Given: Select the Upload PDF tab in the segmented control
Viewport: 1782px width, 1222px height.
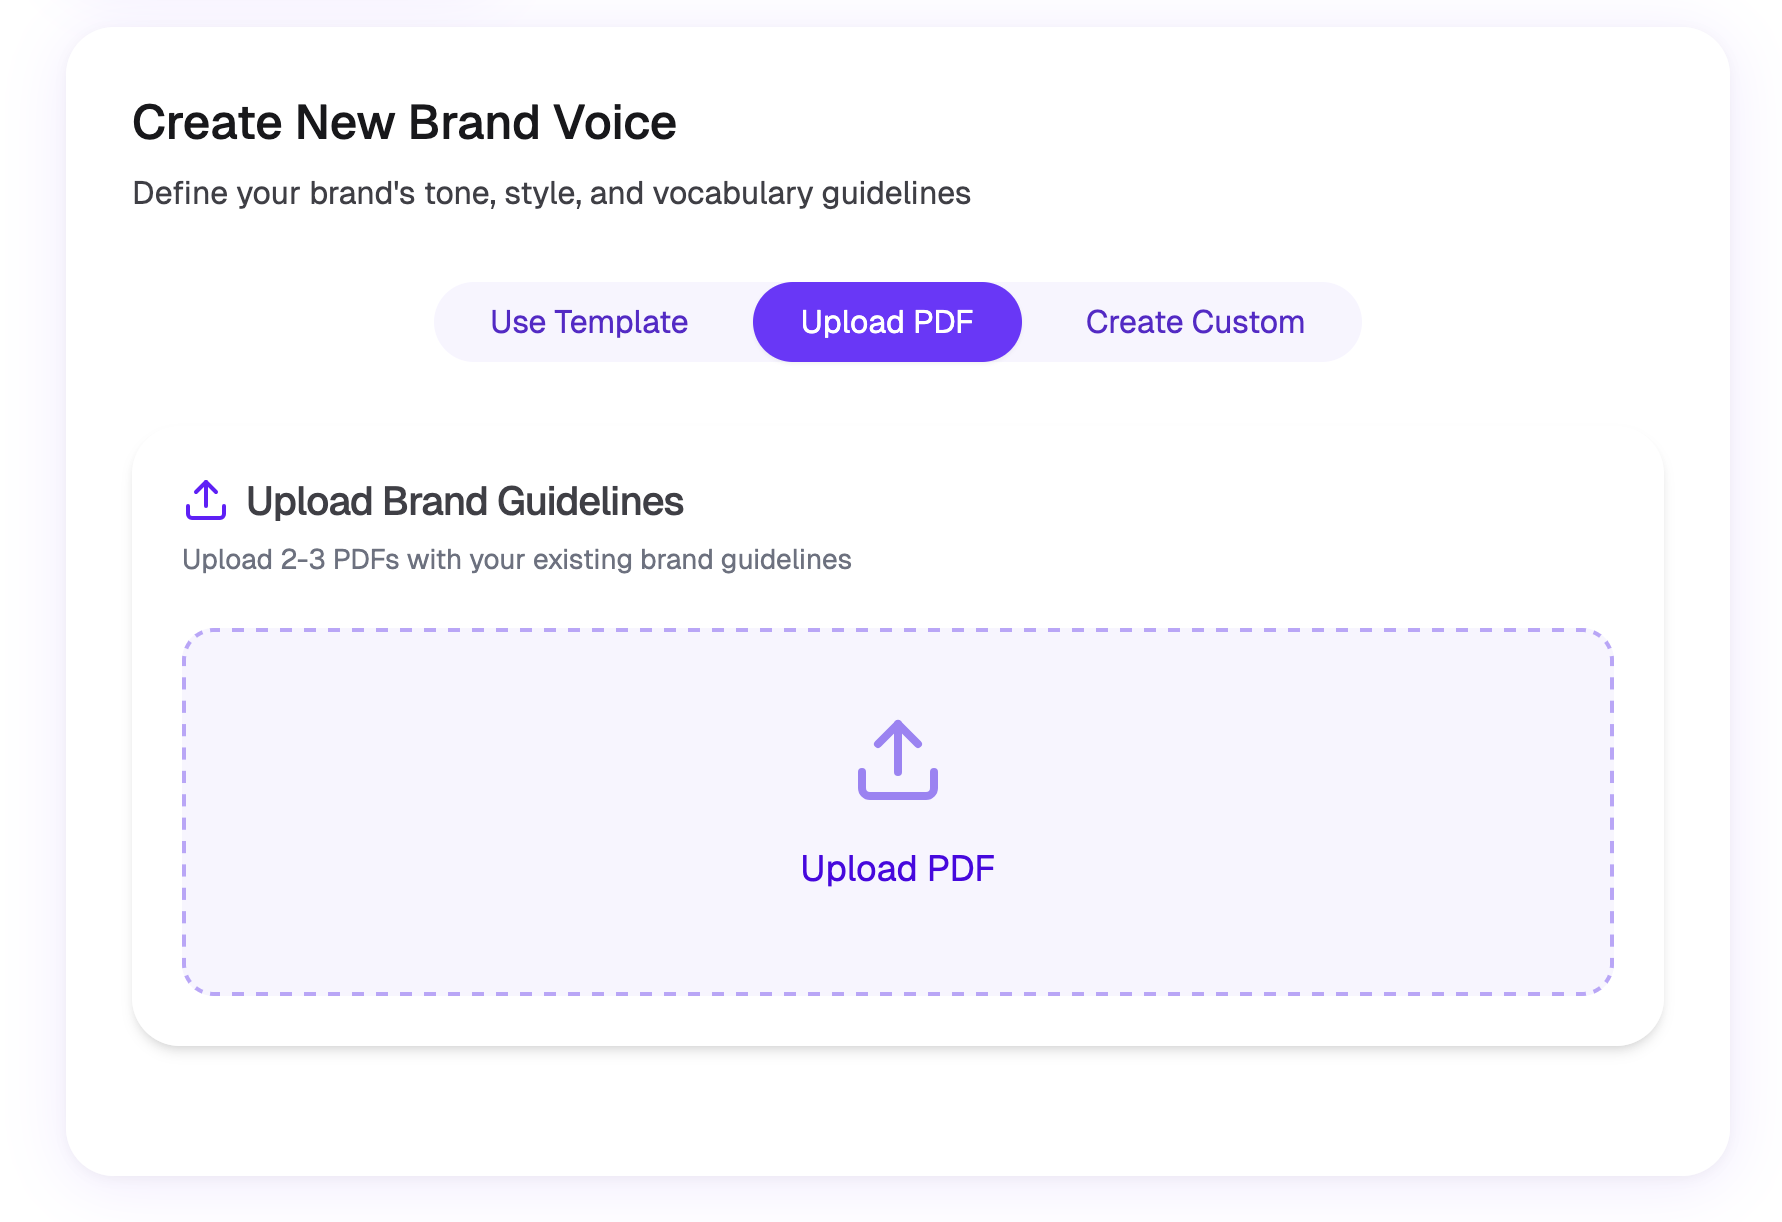Looking at the screenshot, I should [x=886, y=321].
